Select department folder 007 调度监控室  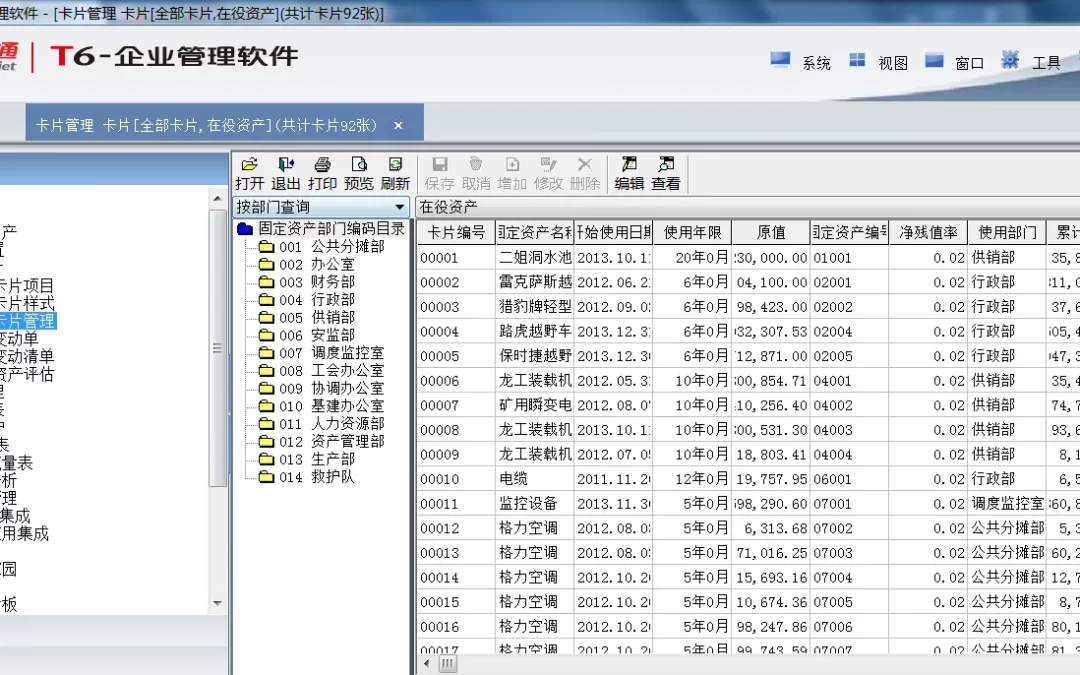(322, 353)
